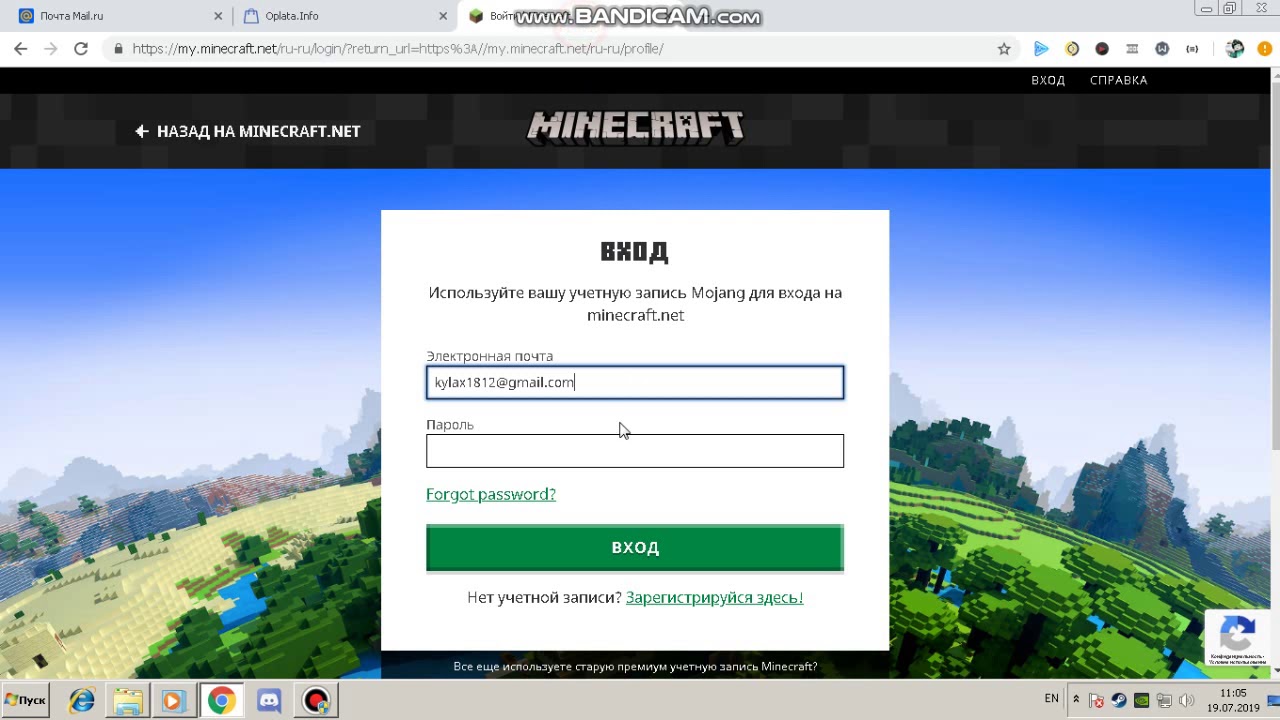The height and width of the screenshot is (720, 1280).
Task: Show hidden tray icons
Action: click(x=1076, y=699)
